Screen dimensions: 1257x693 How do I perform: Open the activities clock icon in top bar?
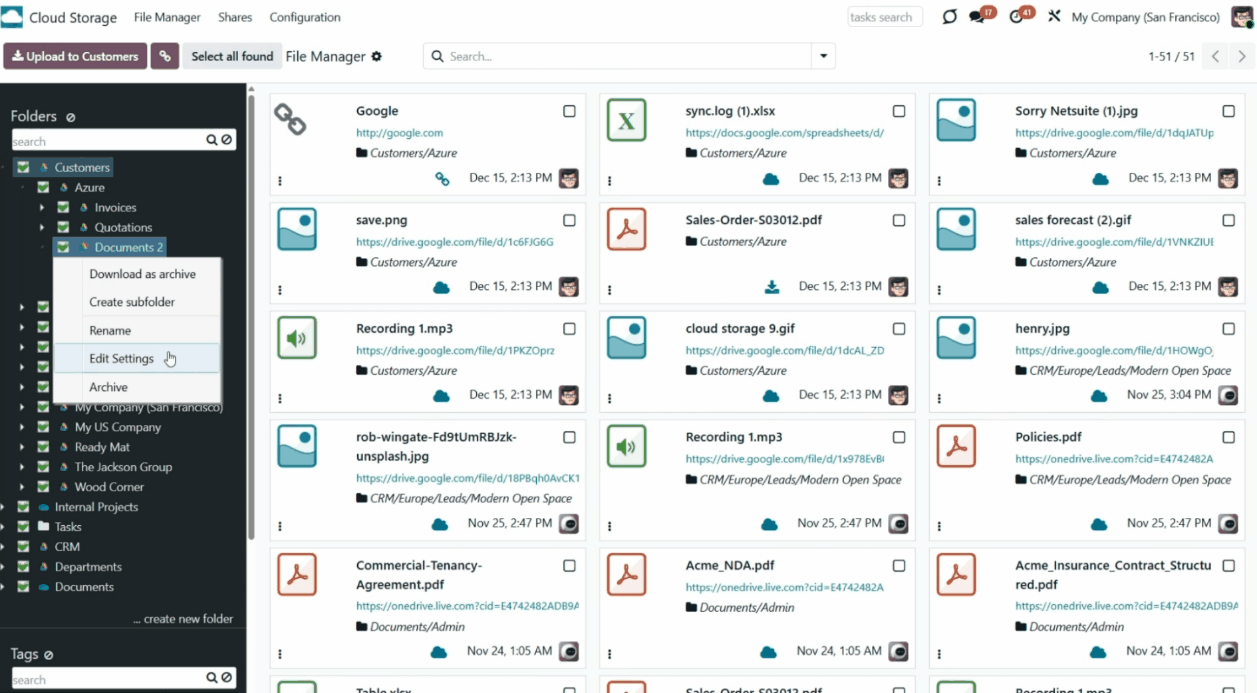click(1016, 17)
